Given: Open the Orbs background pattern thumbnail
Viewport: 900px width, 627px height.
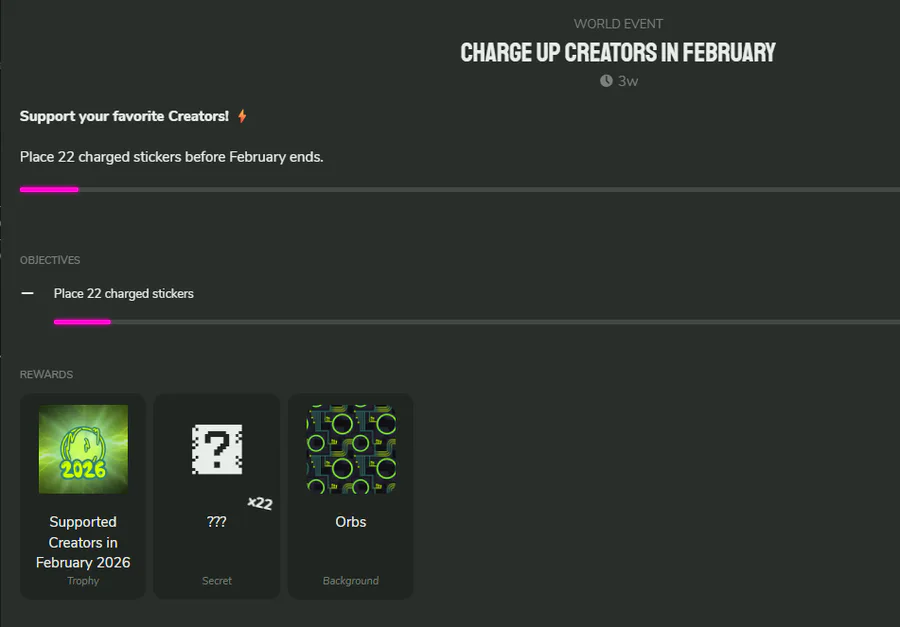Looking at the screenshot, I should [x=351, y=449].
